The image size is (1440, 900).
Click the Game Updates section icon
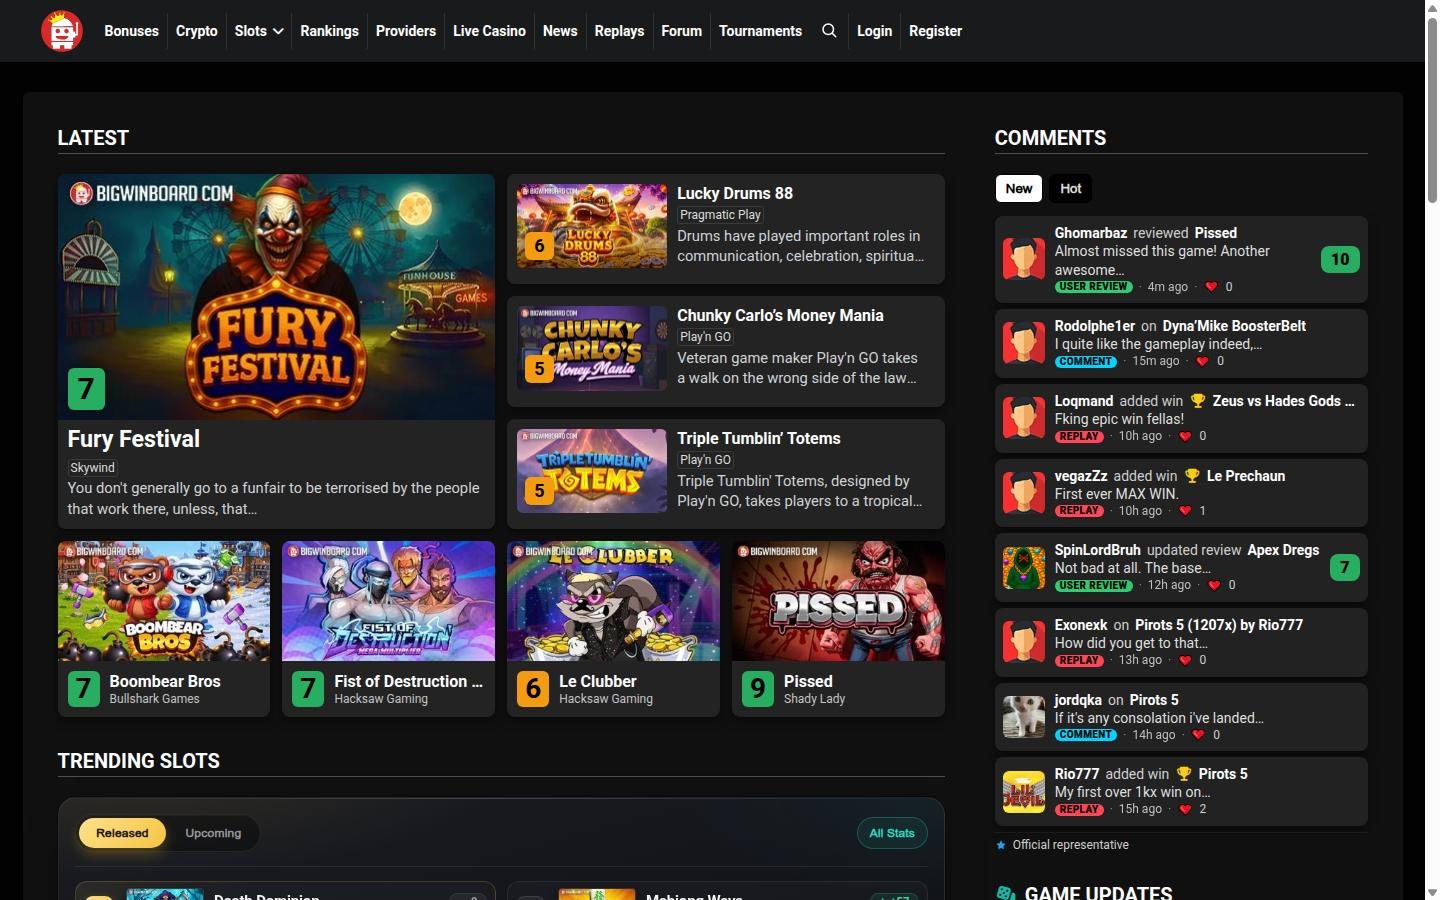coord(1006,893)
